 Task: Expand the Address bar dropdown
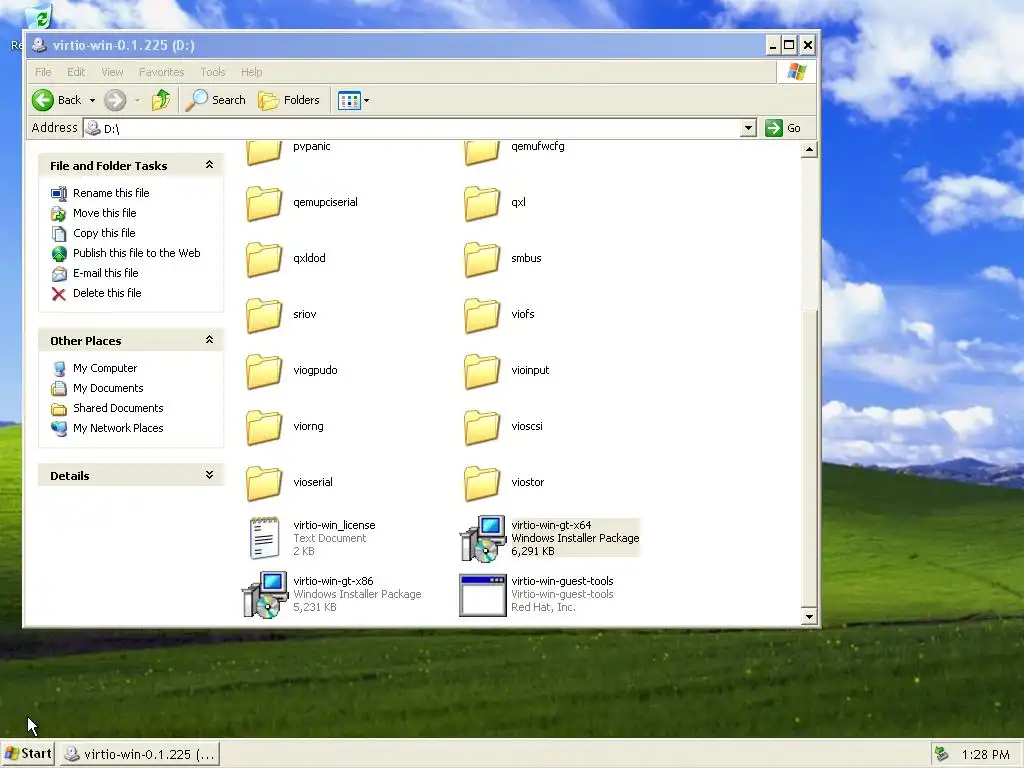tap(748, 128)
